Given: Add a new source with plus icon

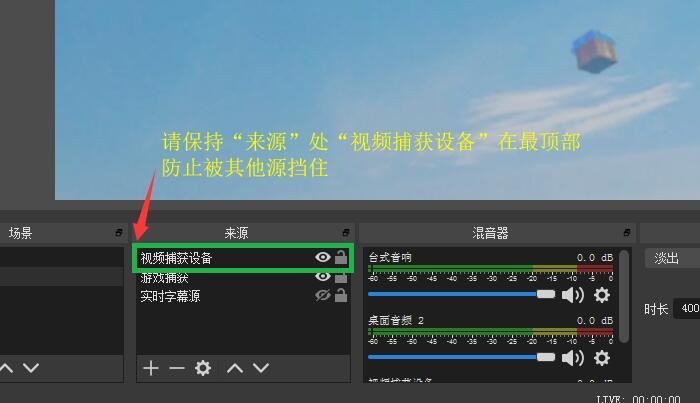Looking at the screenshot, I should pos(151,368).
